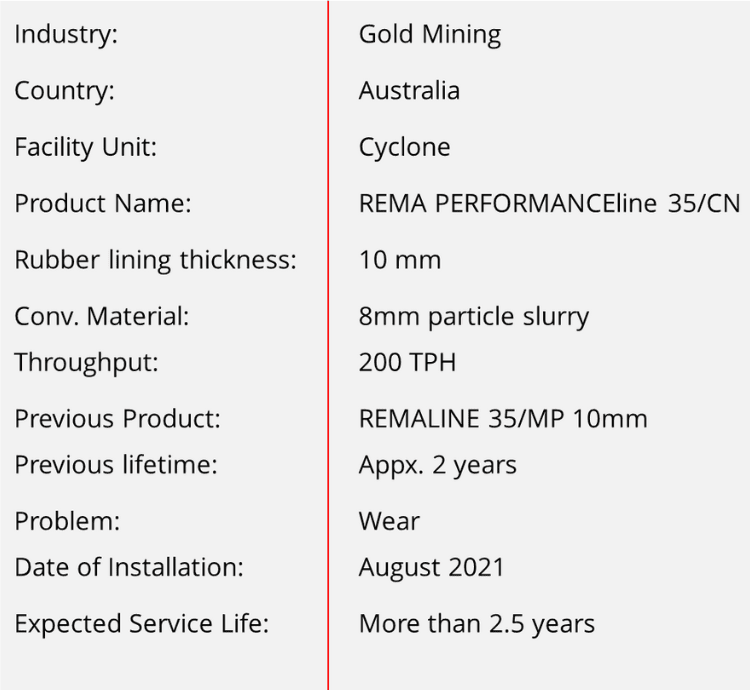Select "REMA PERFORMANCEline 35/CN" text
Screen dimensions: 750x690
[x=549, y=204]
